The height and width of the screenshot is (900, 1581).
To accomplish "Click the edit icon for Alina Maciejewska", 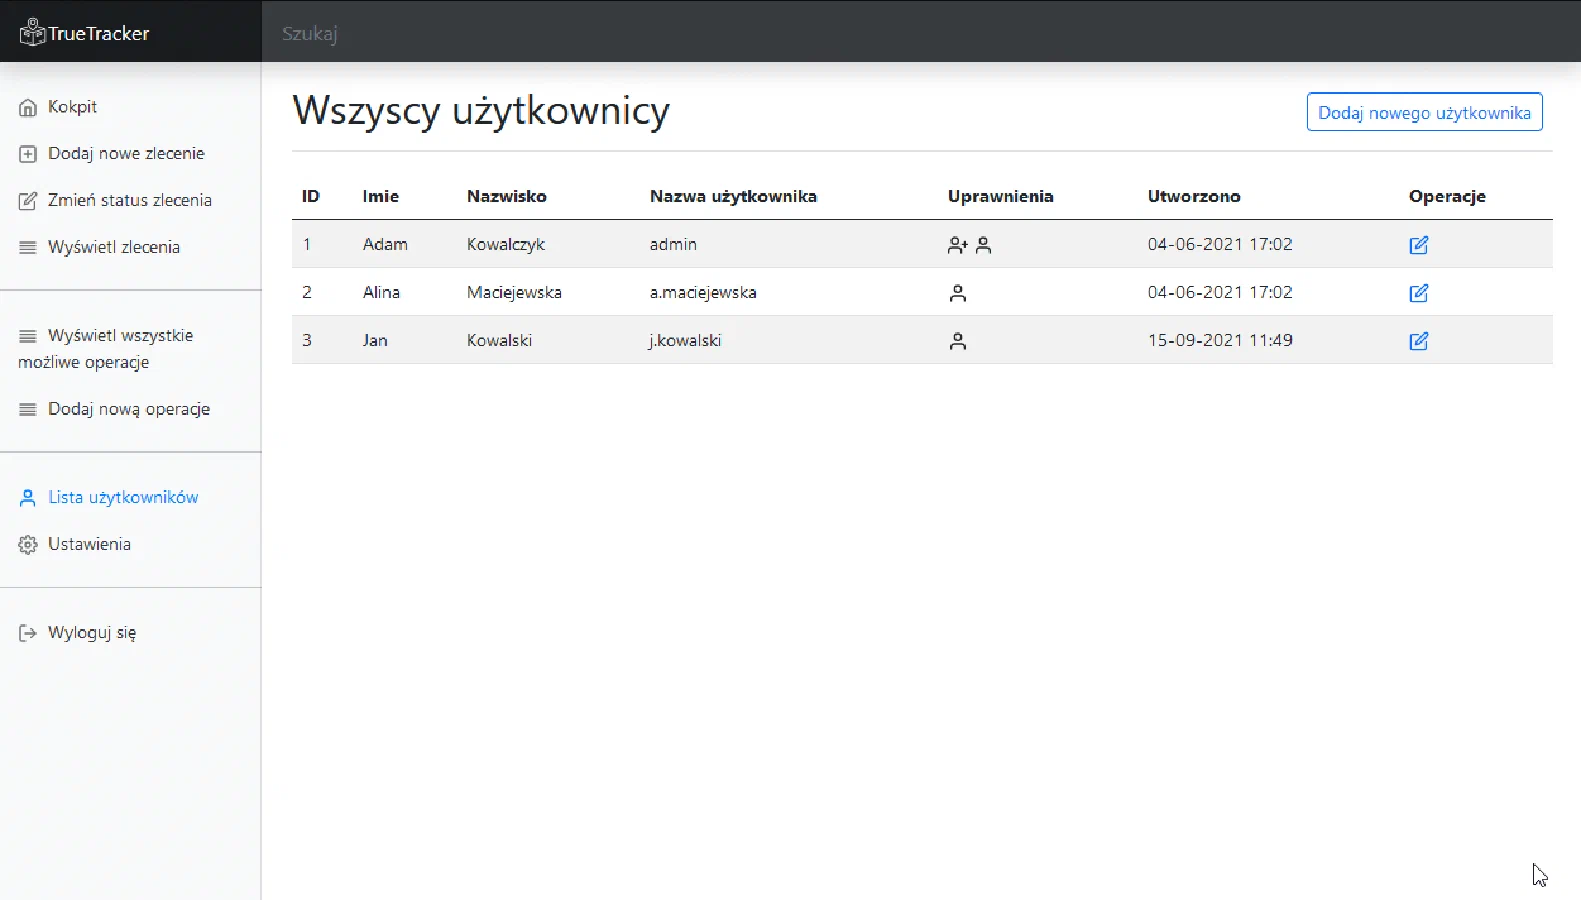I will pyautogui.click(x=1418, y=293).
